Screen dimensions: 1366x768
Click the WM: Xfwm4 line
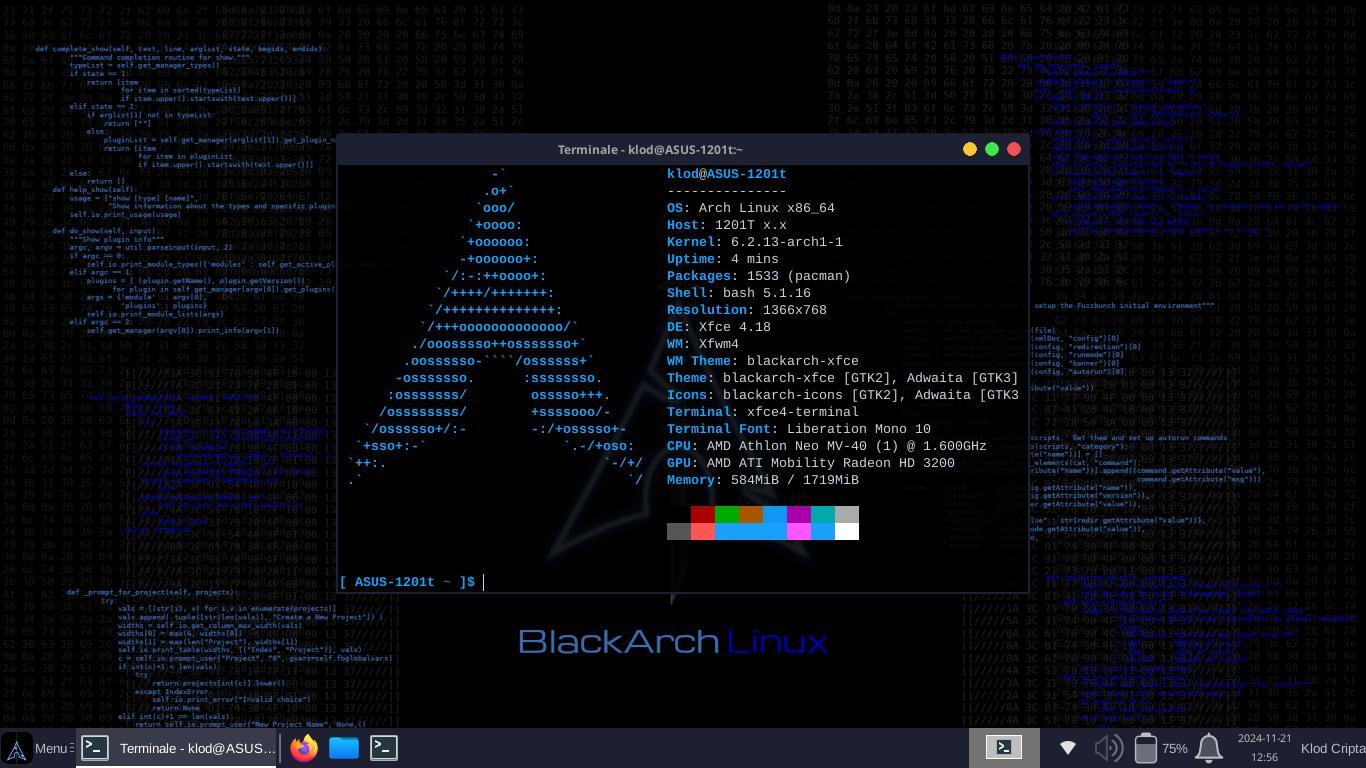click(x=703, y=344)
